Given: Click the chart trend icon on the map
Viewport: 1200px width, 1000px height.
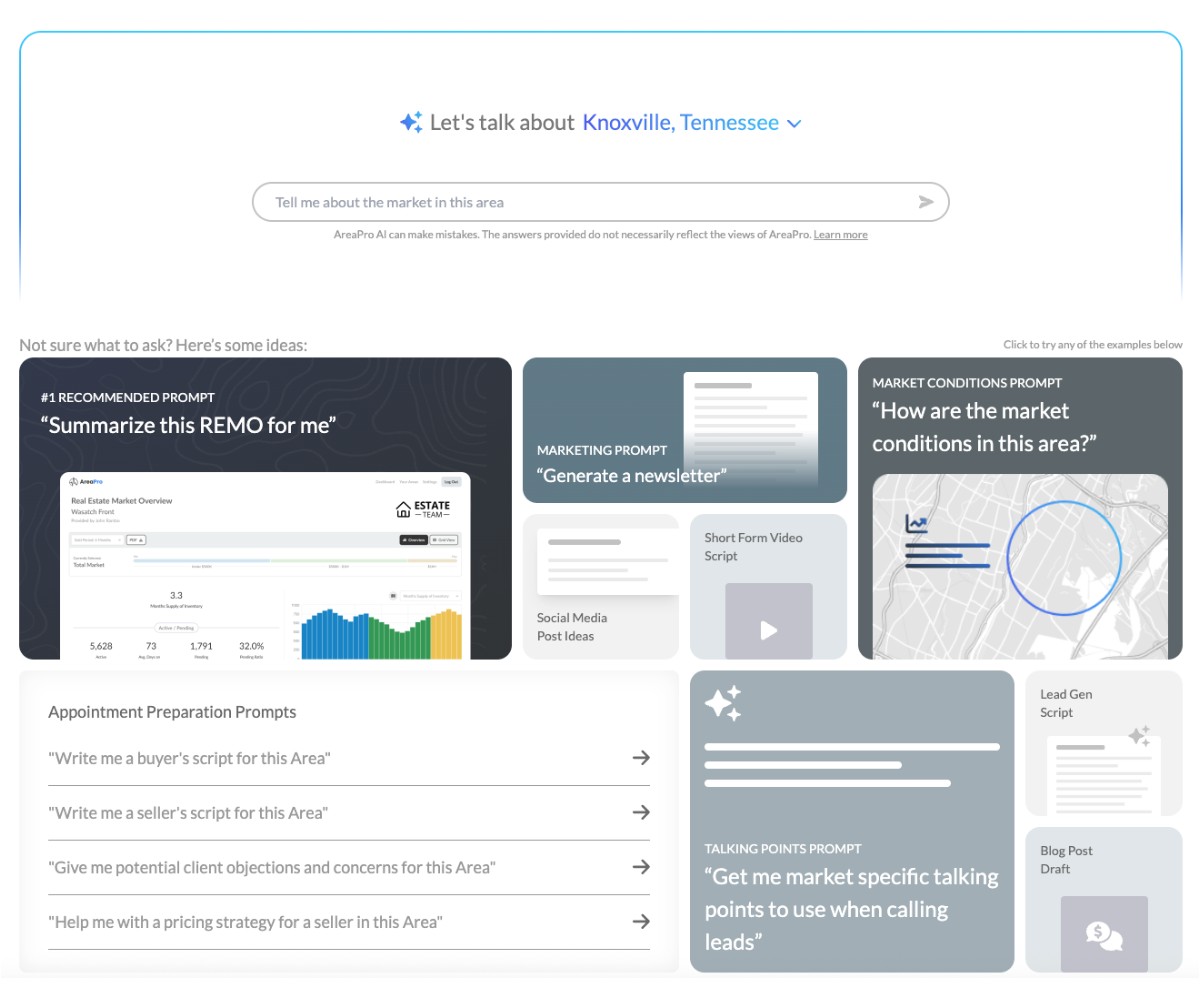Looking at the screenshot, I should [916, 523].
